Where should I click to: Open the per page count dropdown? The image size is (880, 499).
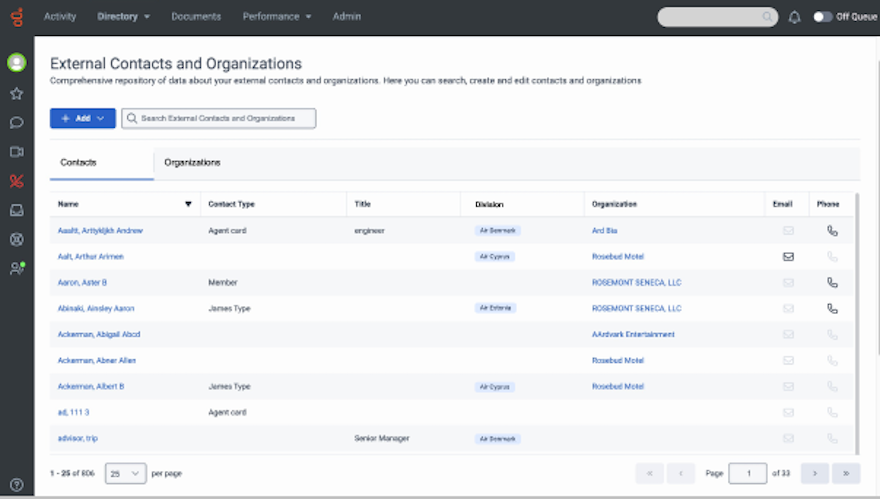point(127,473)
